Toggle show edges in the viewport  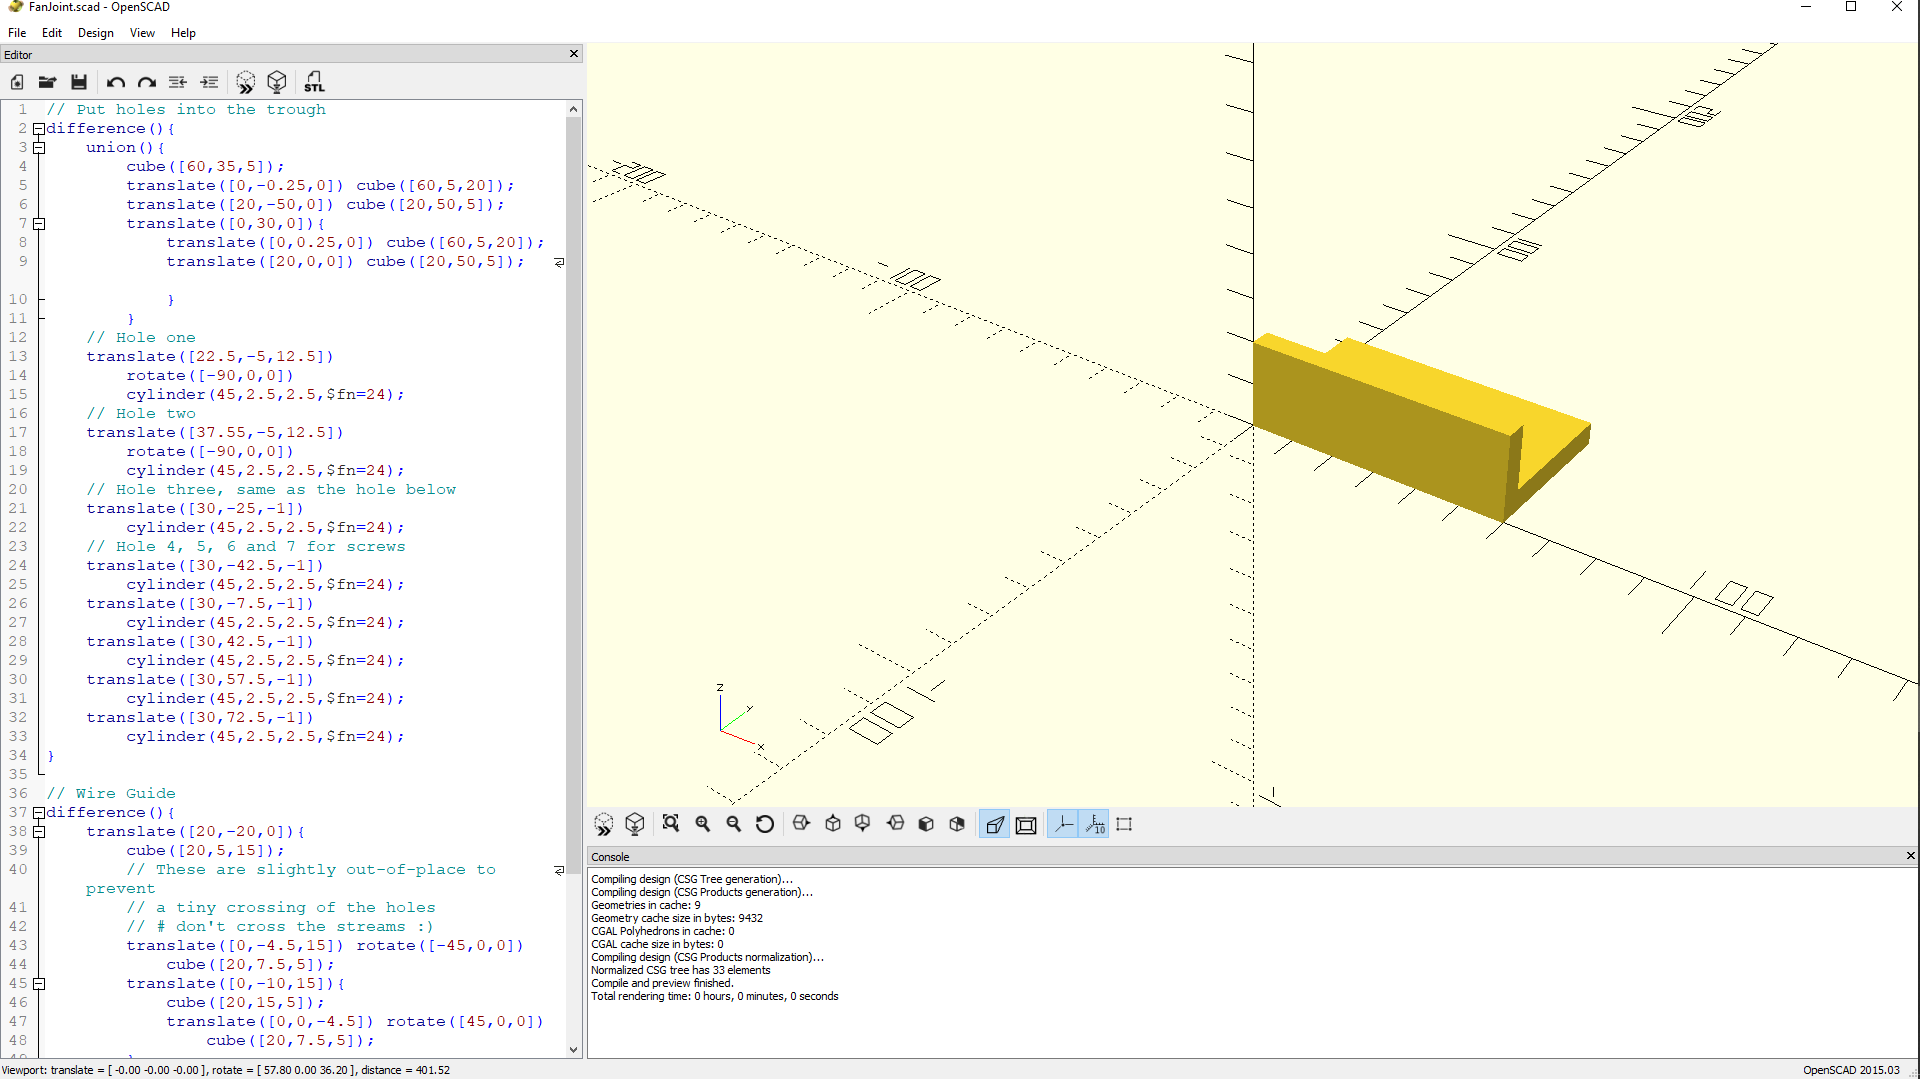(1124, 824)
